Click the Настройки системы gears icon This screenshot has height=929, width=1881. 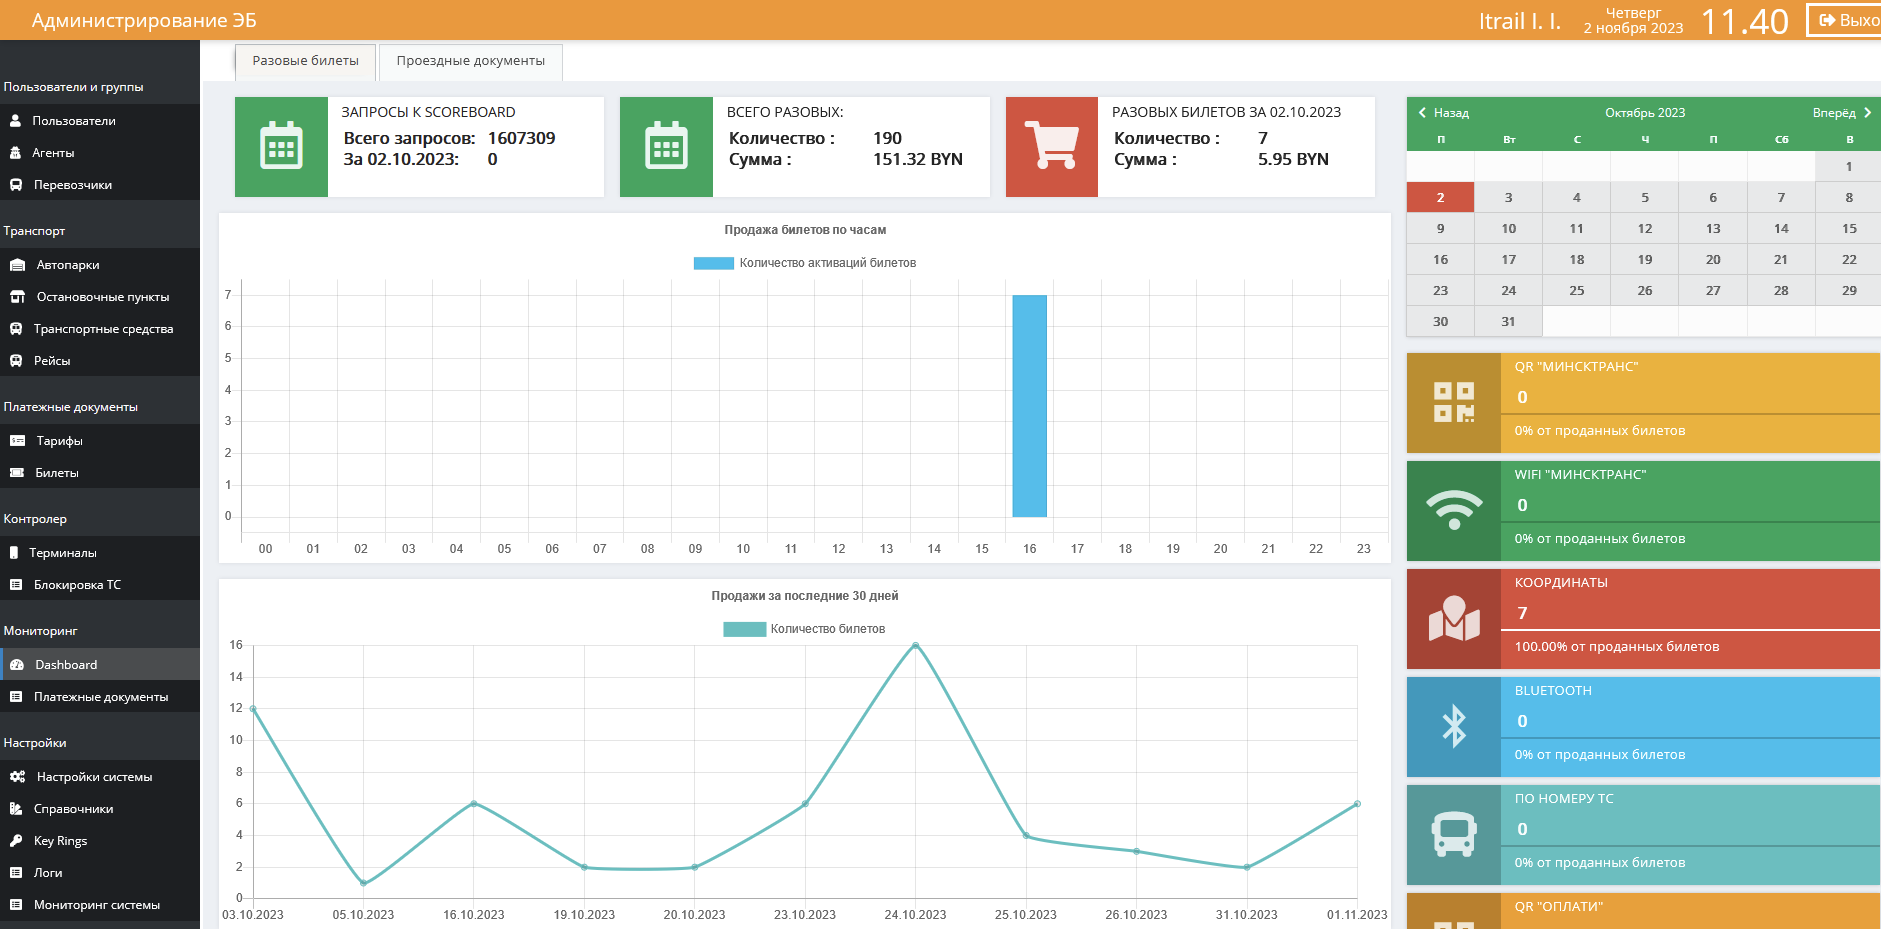pos(17,777)
